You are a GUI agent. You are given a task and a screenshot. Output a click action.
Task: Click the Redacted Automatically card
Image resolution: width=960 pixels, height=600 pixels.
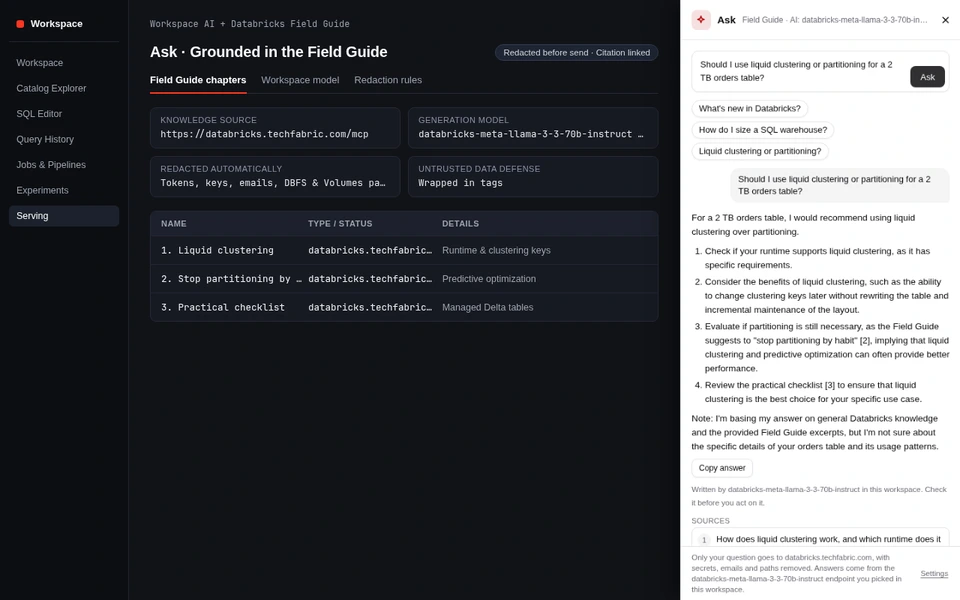275,176
